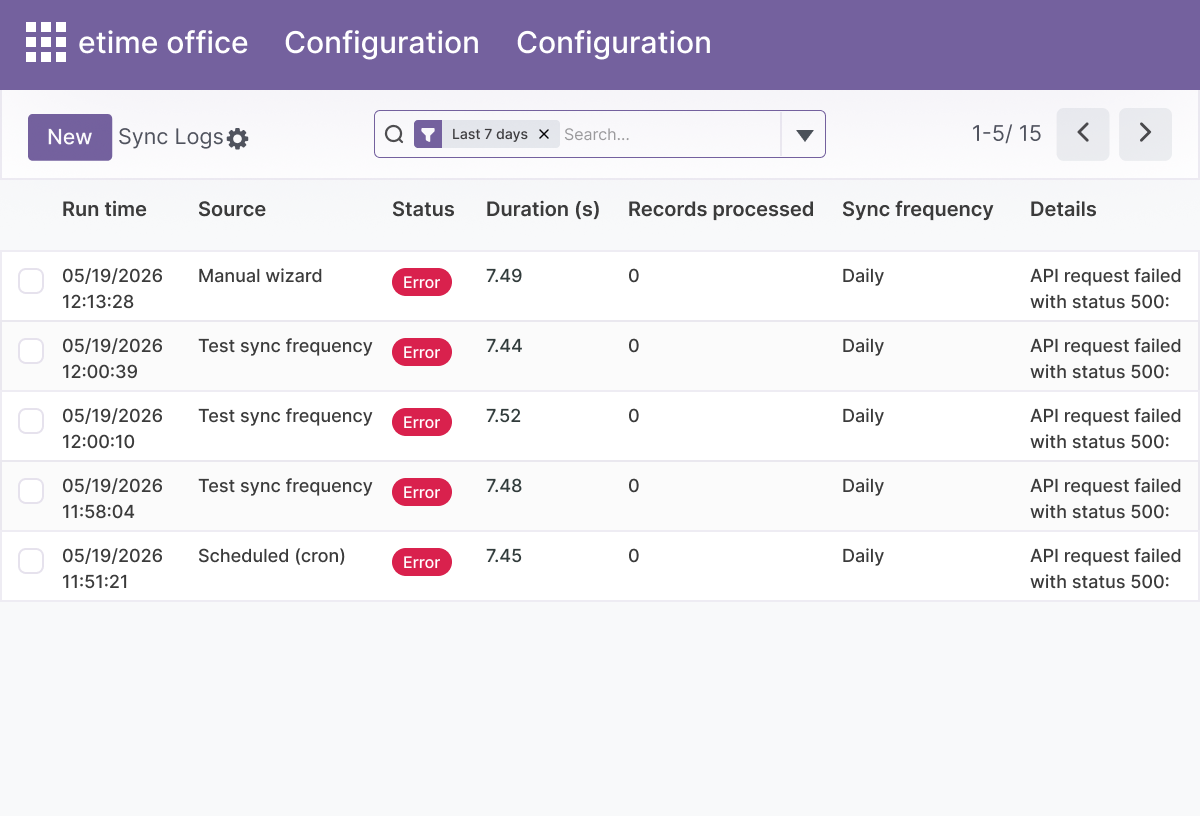Focus the Search input field
Screen dimensions: 1200x816
tap(668, 134)
